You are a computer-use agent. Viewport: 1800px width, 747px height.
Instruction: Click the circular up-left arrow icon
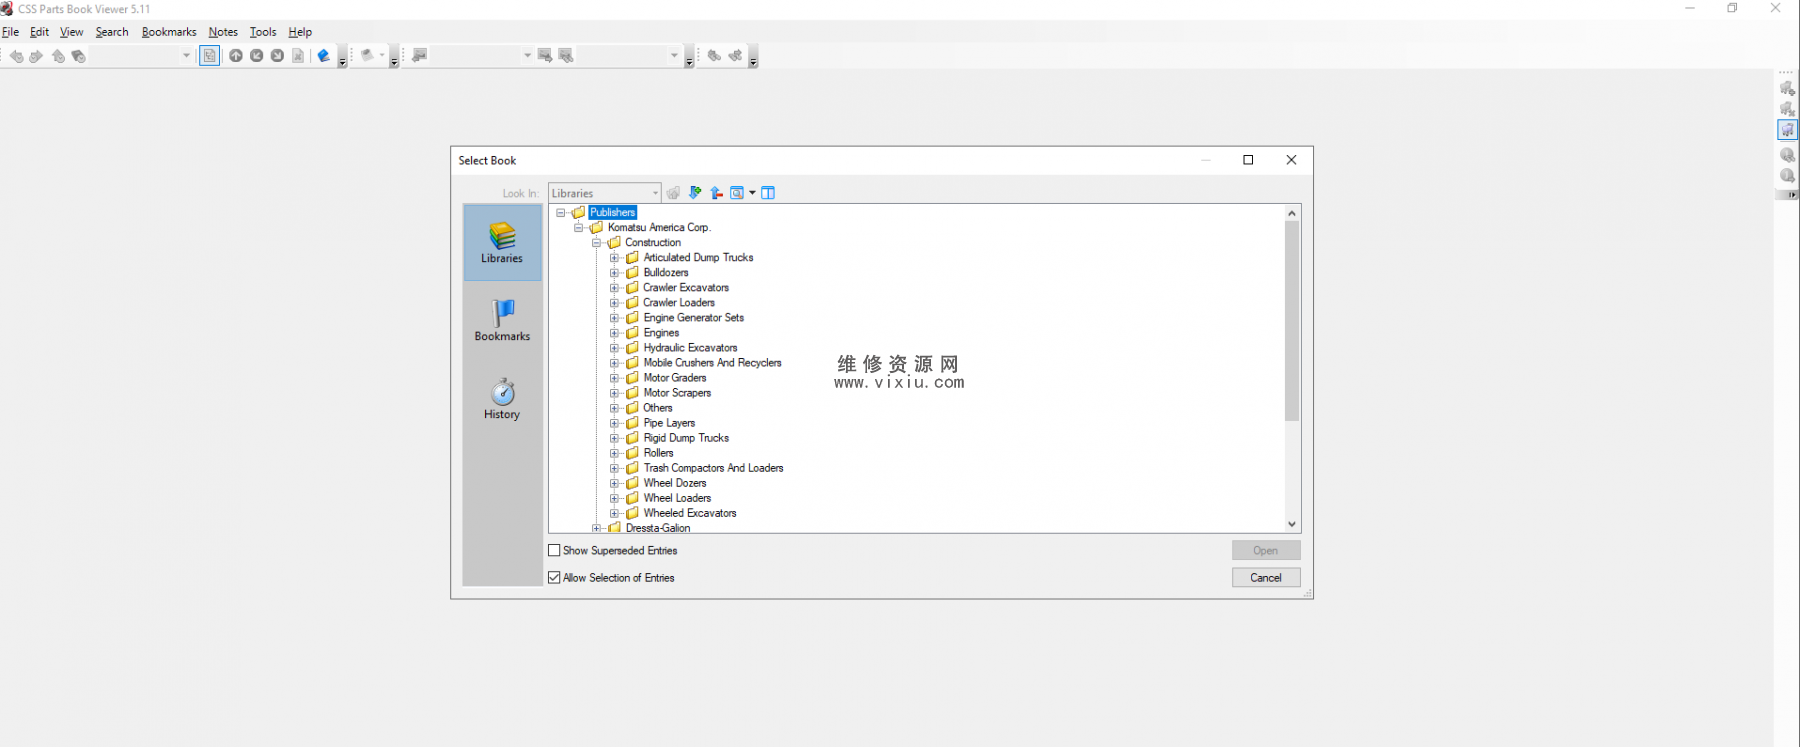click(257, 56)
